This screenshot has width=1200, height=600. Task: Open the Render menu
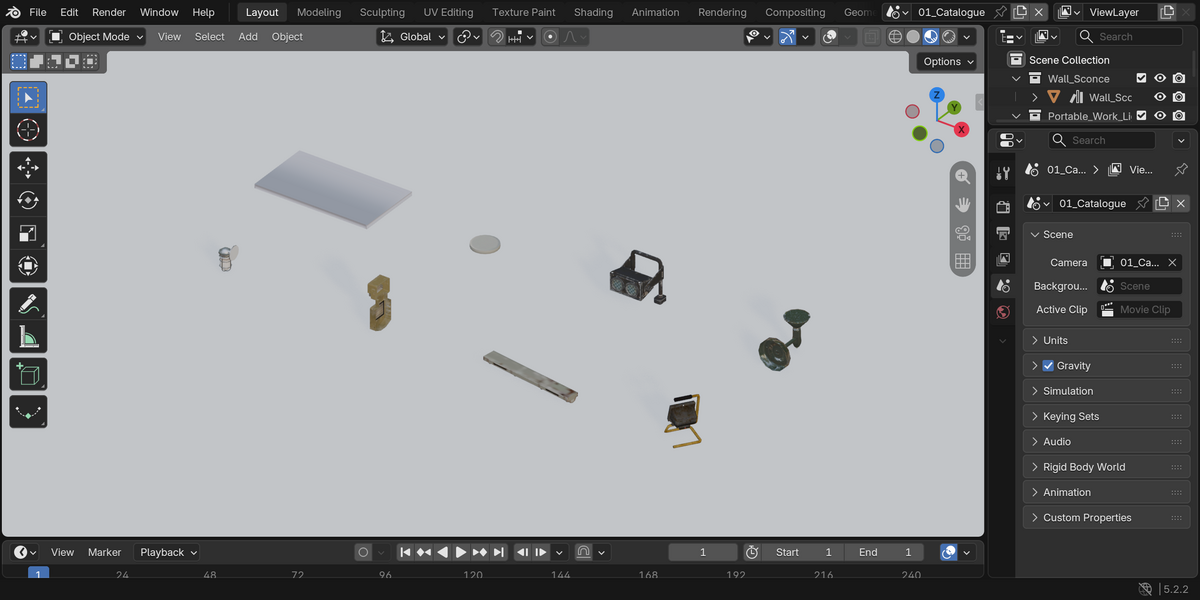pos(109,12)
